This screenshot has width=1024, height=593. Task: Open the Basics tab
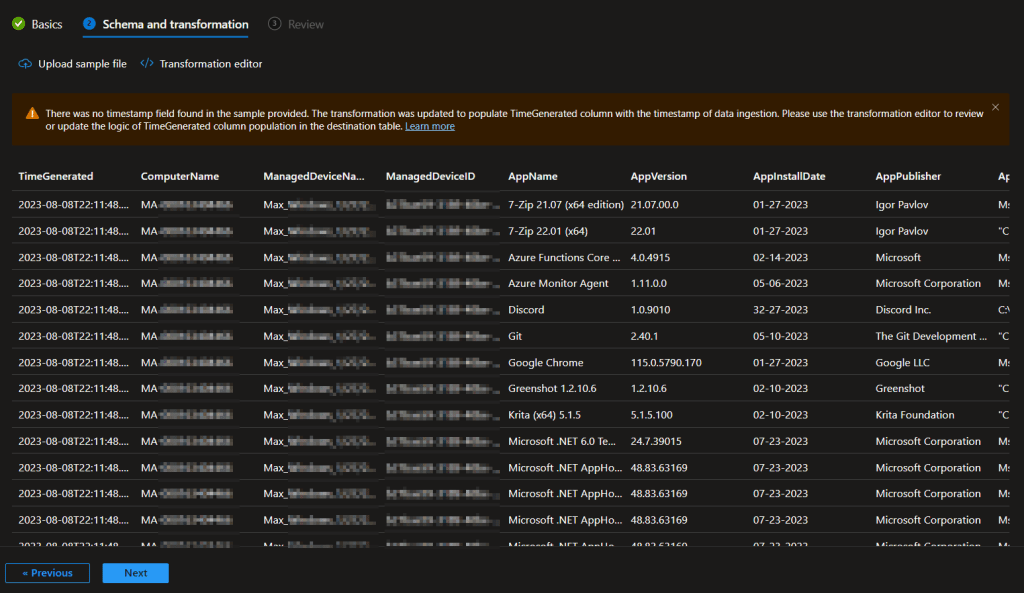tap(46, 24)
